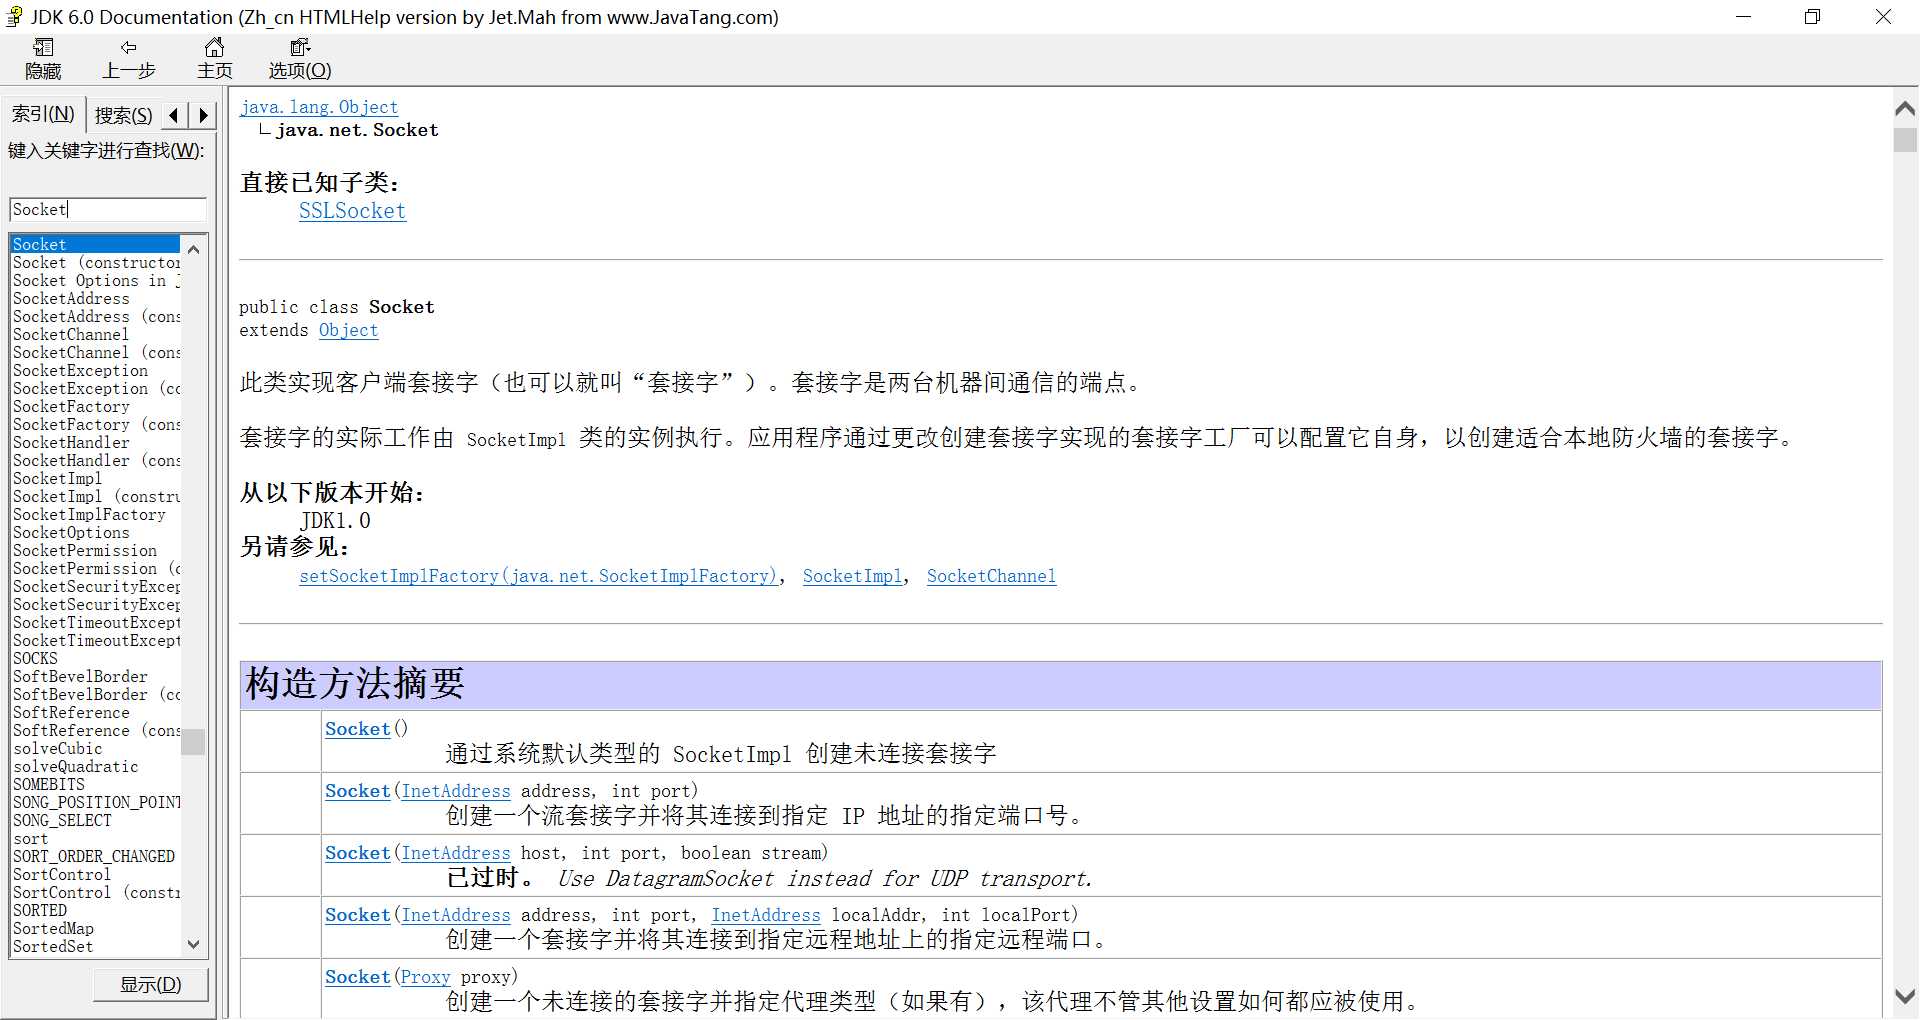
Task: Select SOMEBITS index entry
Action: tap(49, 784)
